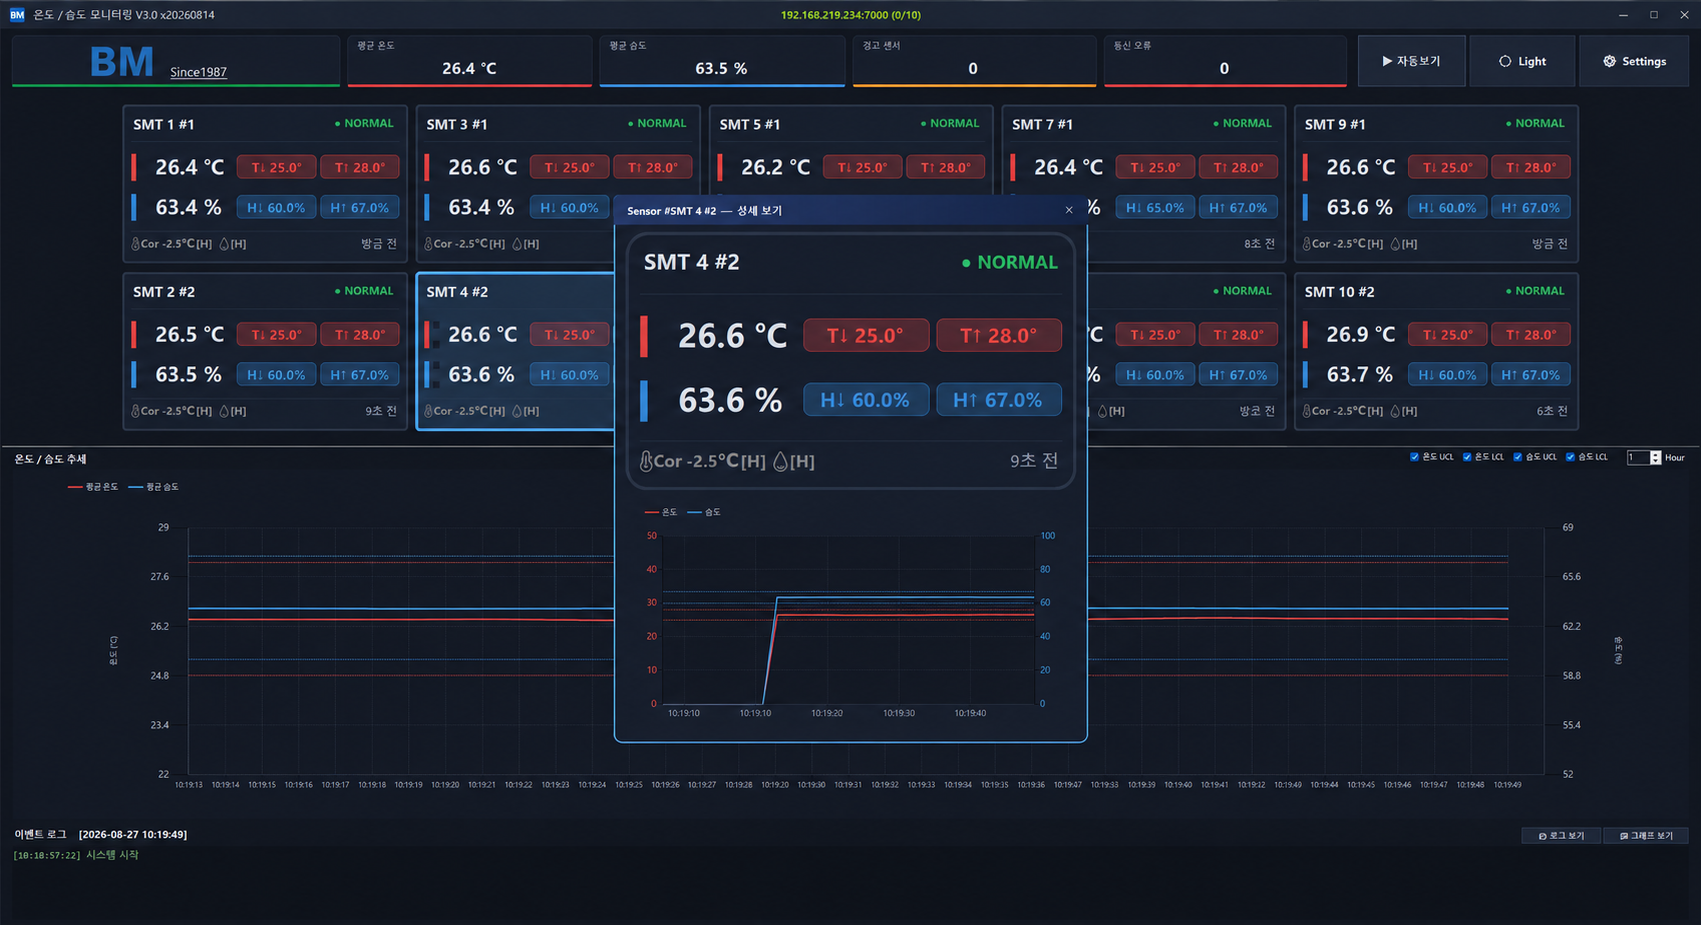This screenshot has height=925, width=1701.
Task: Click the thermometer icon in the SMT 4 #2 detail popup
Action: click(x=646, y=461)
